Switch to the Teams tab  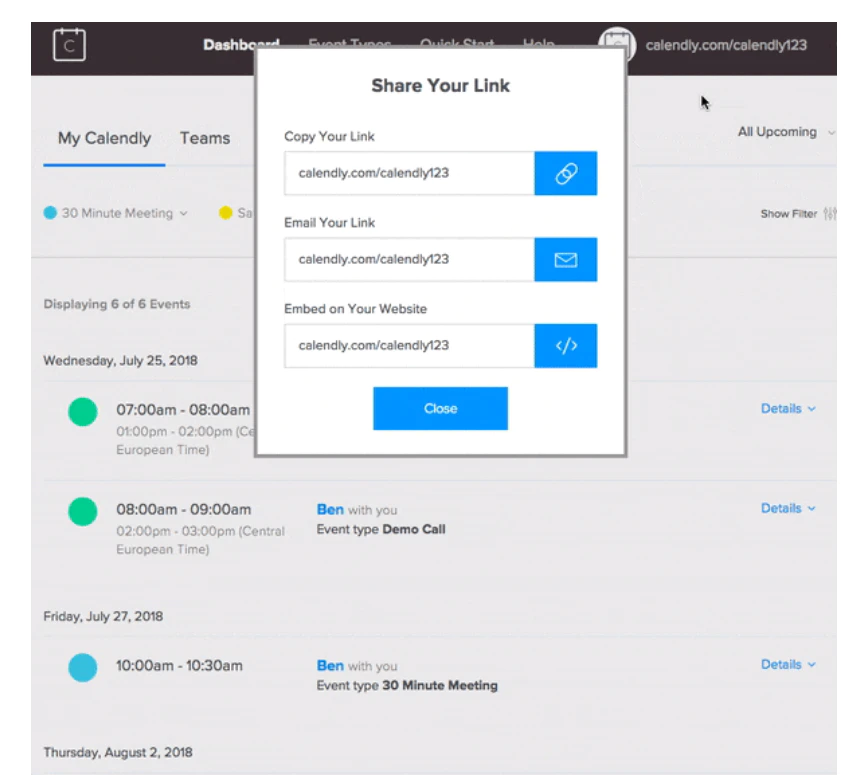click(204, 138)
